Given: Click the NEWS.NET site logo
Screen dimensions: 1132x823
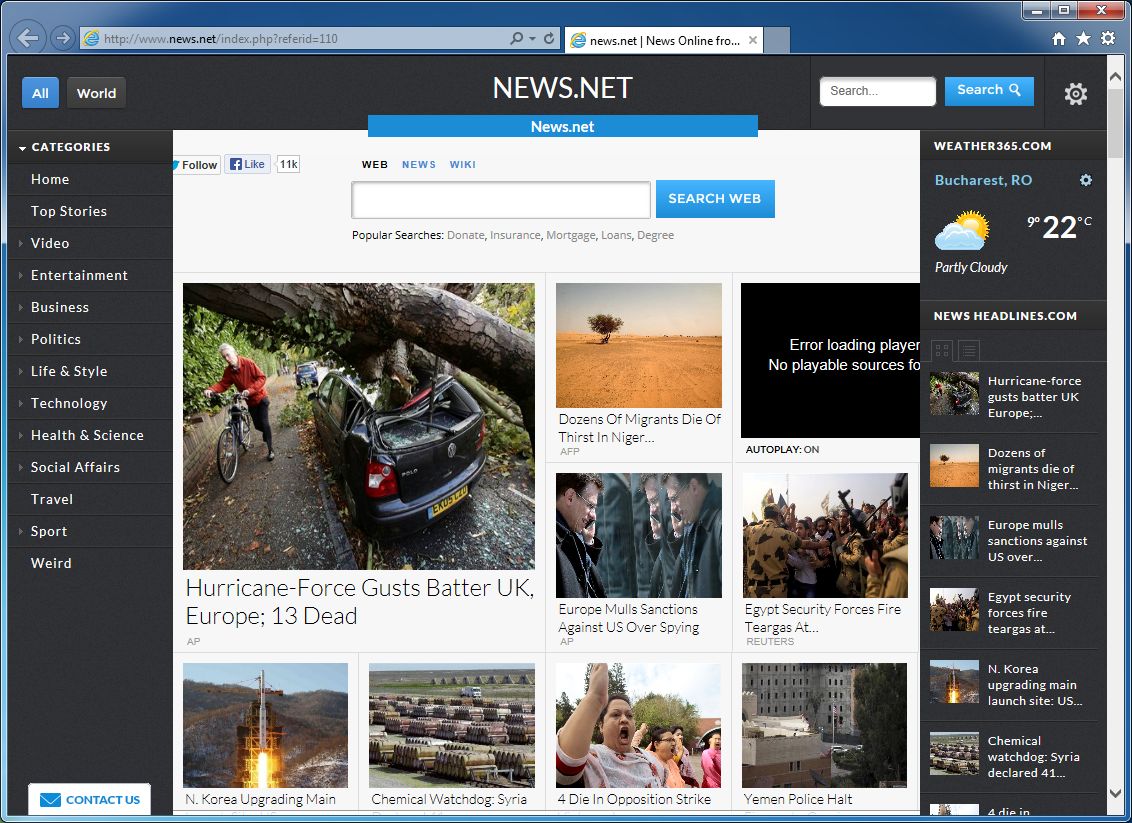Looking at the screenshot, I should (x=562, y=88).
